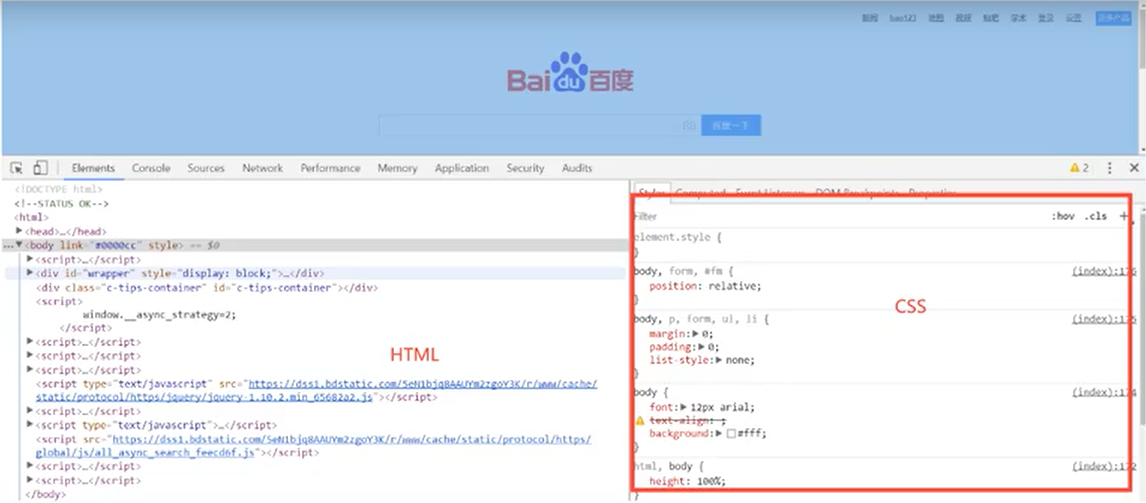
Task: Switch to the Elements tab
Action: [x=94, y=167]
